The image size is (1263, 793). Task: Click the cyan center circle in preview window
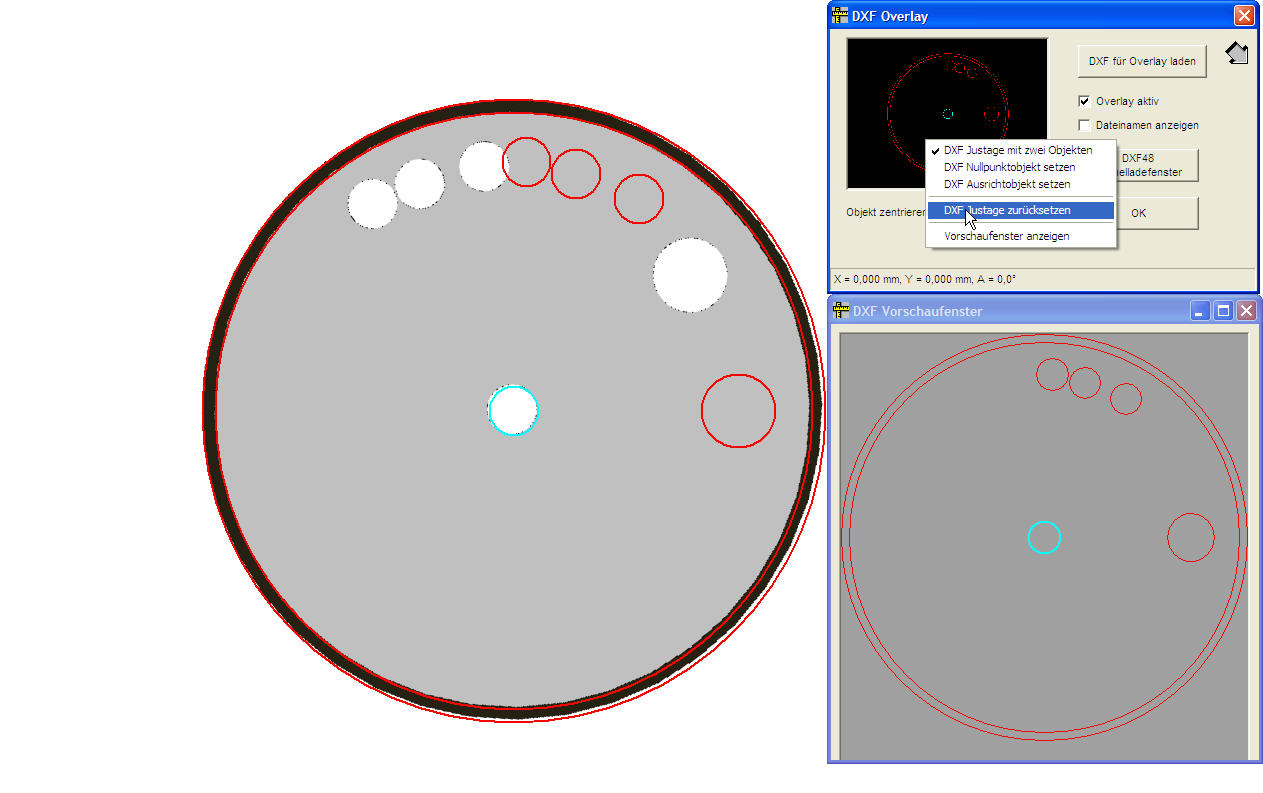(1044, 537)
